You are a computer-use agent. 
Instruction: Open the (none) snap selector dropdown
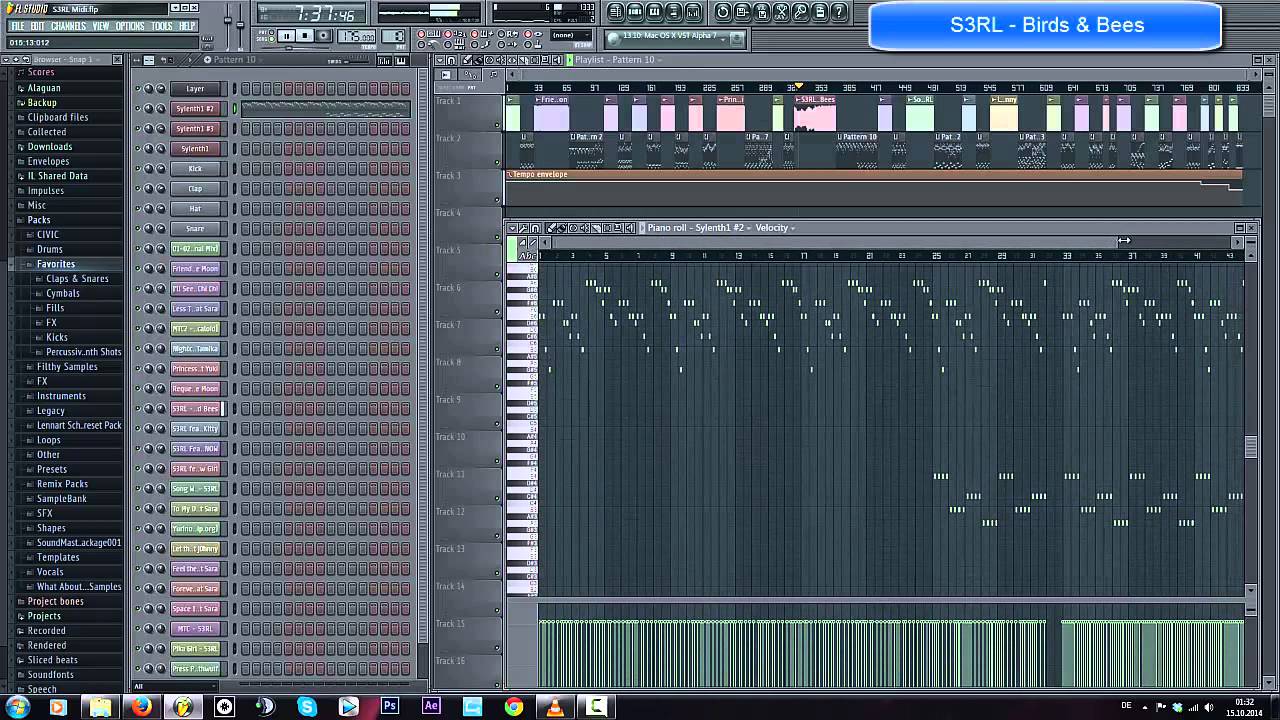pyautogui.click(x=570, y=35)
